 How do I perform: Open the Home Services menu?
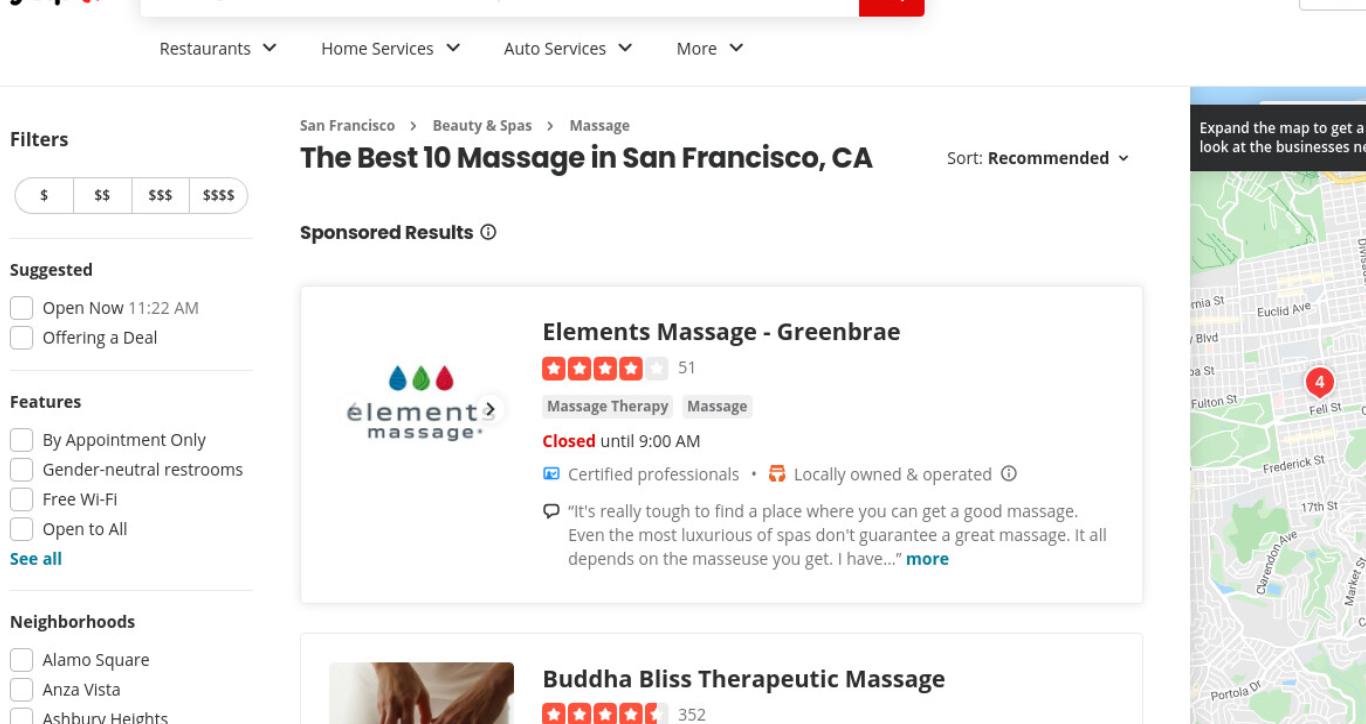391,48
